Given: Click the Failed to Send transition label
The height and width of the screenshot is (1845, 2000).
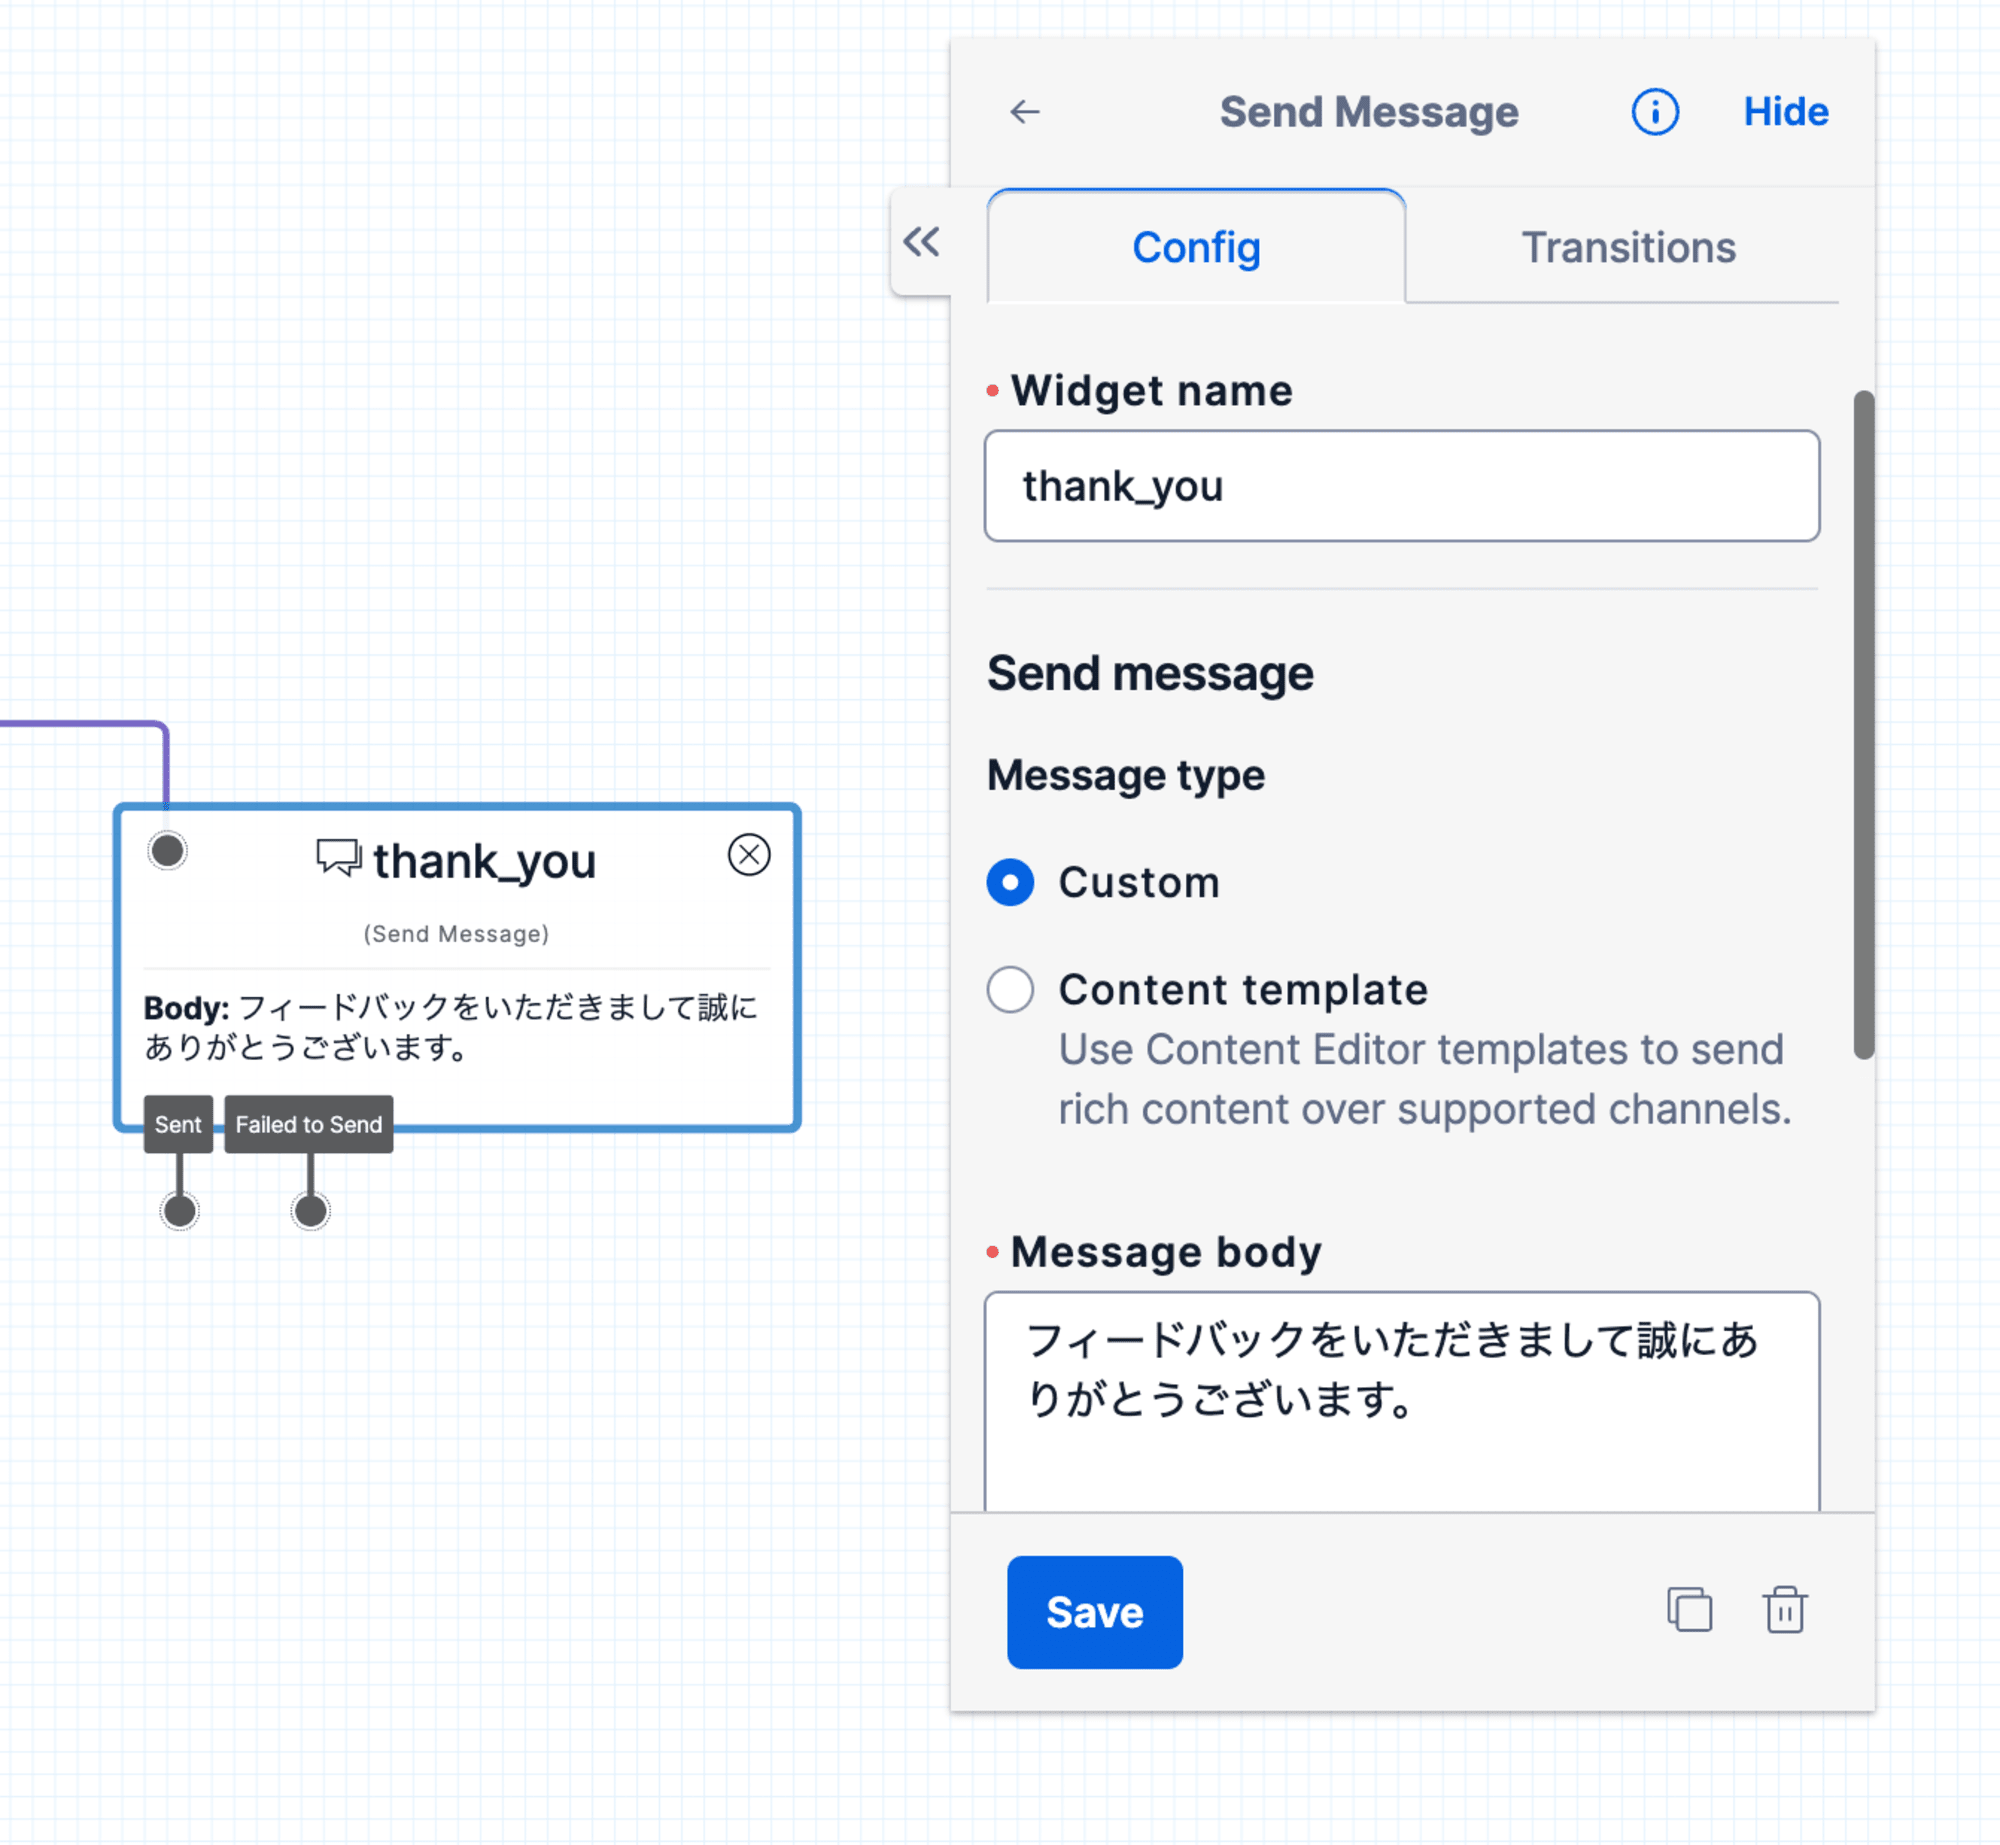Looking at the screenshot, I should coord(308,1124).
